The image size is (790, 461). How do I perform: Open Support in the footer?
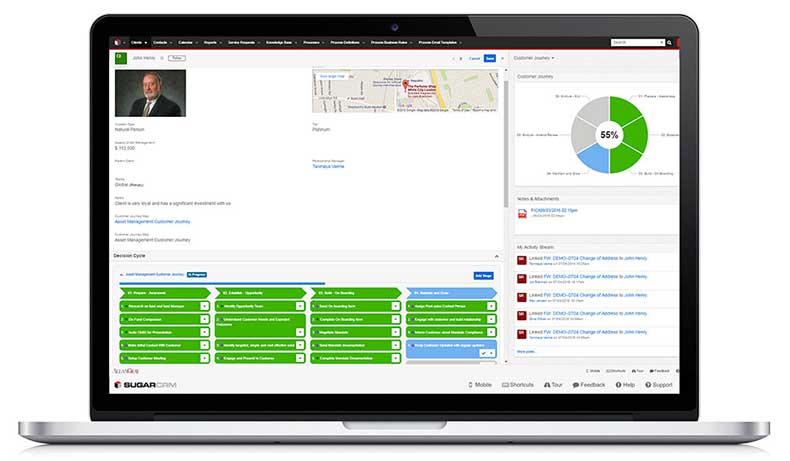(x=659, y=385)
